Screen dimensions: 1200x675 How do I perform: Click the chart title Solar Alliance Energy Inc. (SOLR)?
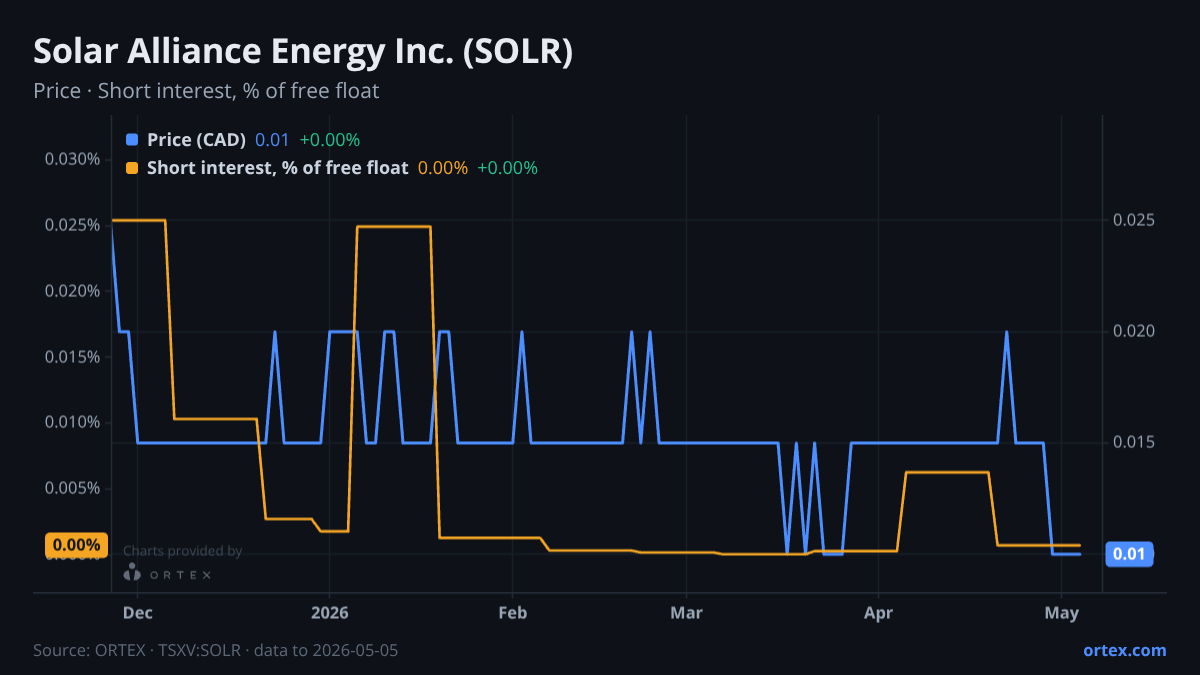303,51
